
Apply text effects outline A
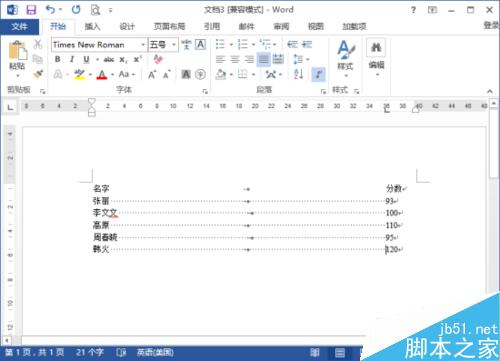pyautogui.click(x=58, y=74)
